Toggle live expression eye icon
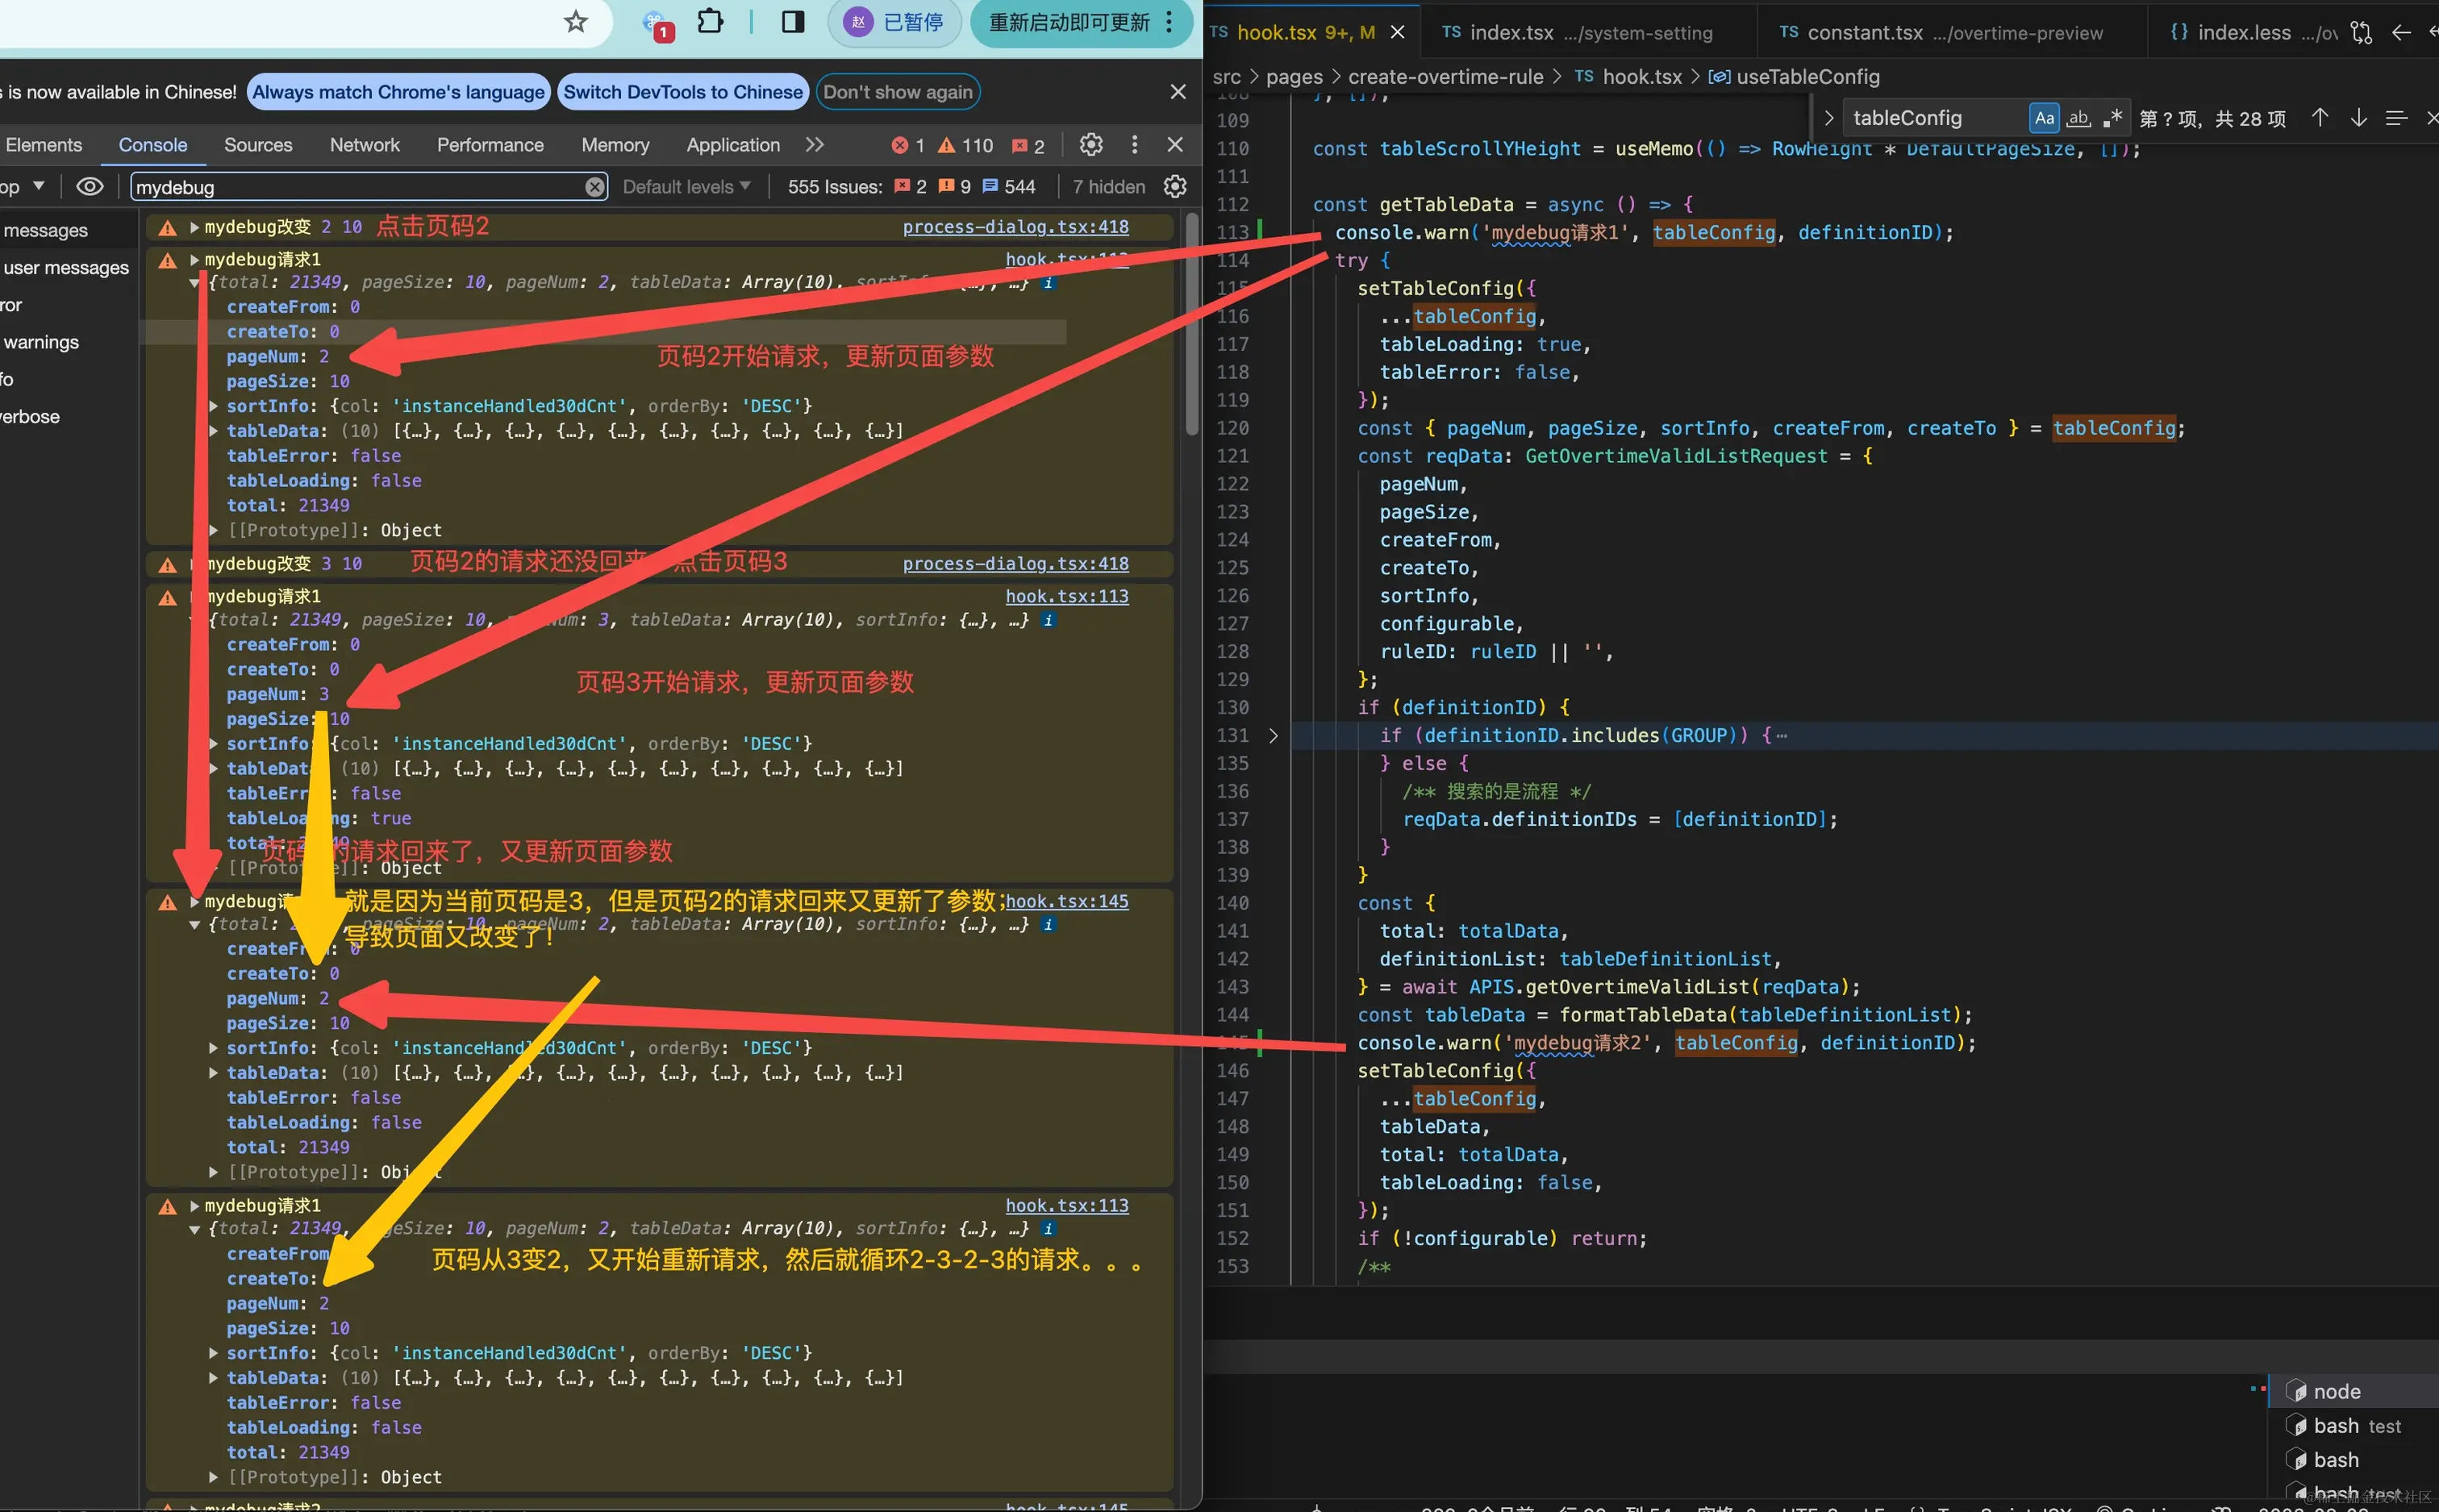Image resolution: width=2439 pixels, height=1512 pixels. [x=90, y=187]
